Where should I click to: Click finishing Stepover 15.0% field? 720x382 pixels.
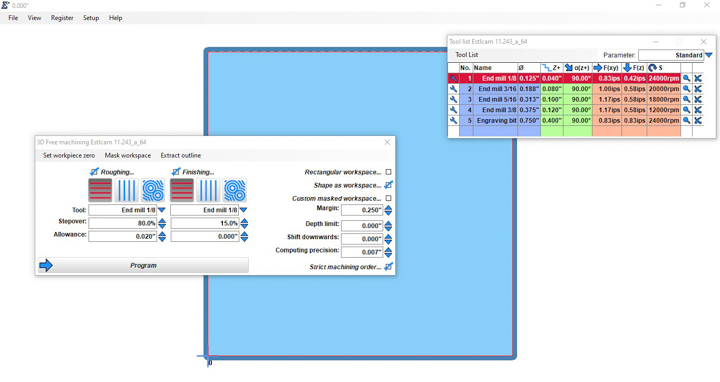click(x=205, y=224)
